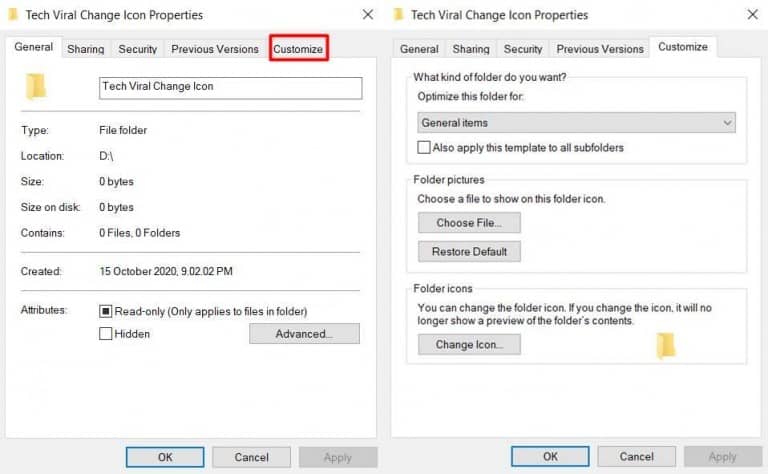The width and height of the screenshot is (768, 474).
Task: Check 'Also apply this template to all subfolders'
Action: pos(424,147)
